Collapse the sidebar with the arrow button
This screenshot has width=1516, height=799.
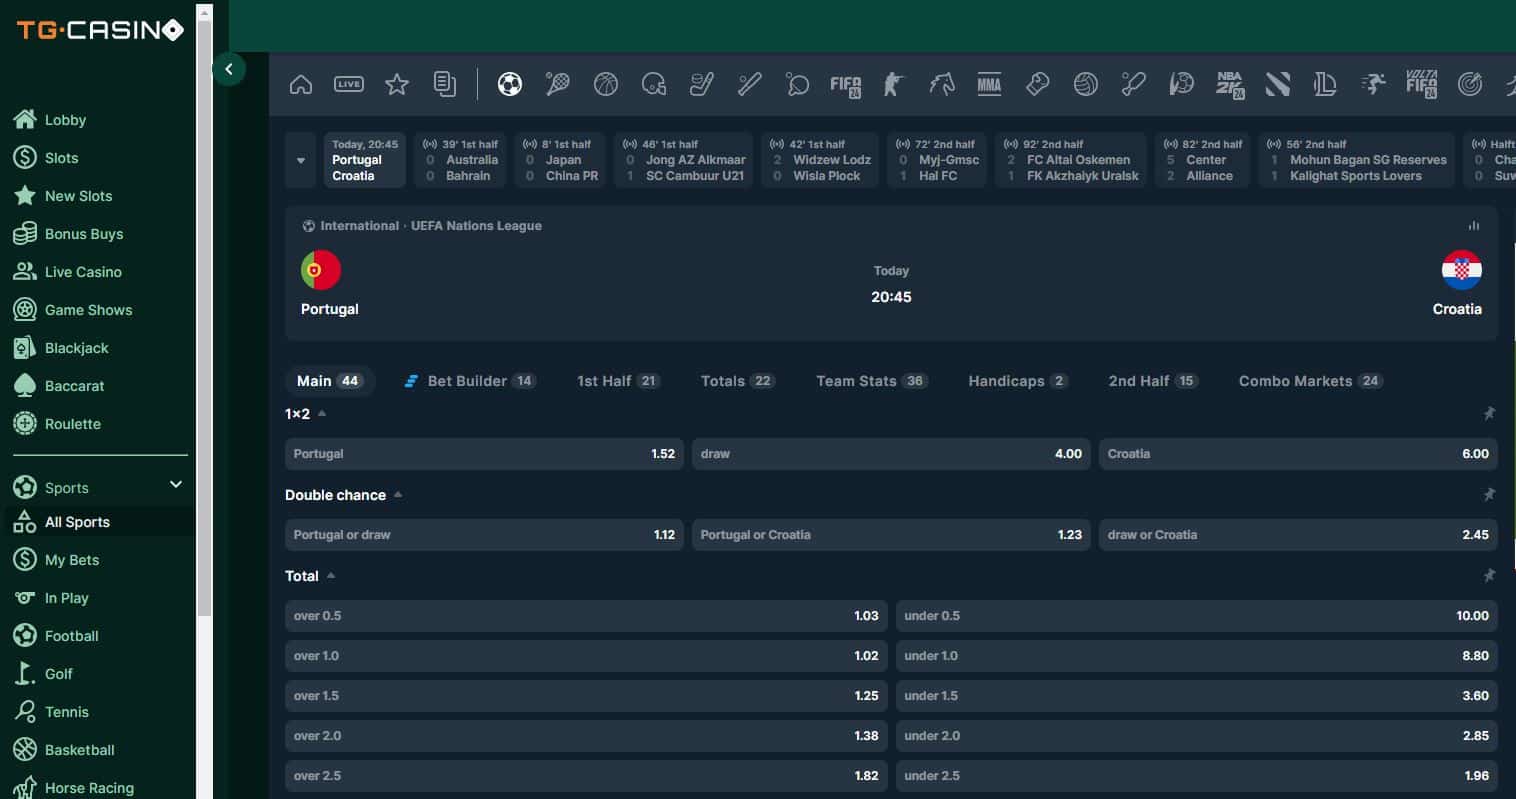tap(229, 69)
